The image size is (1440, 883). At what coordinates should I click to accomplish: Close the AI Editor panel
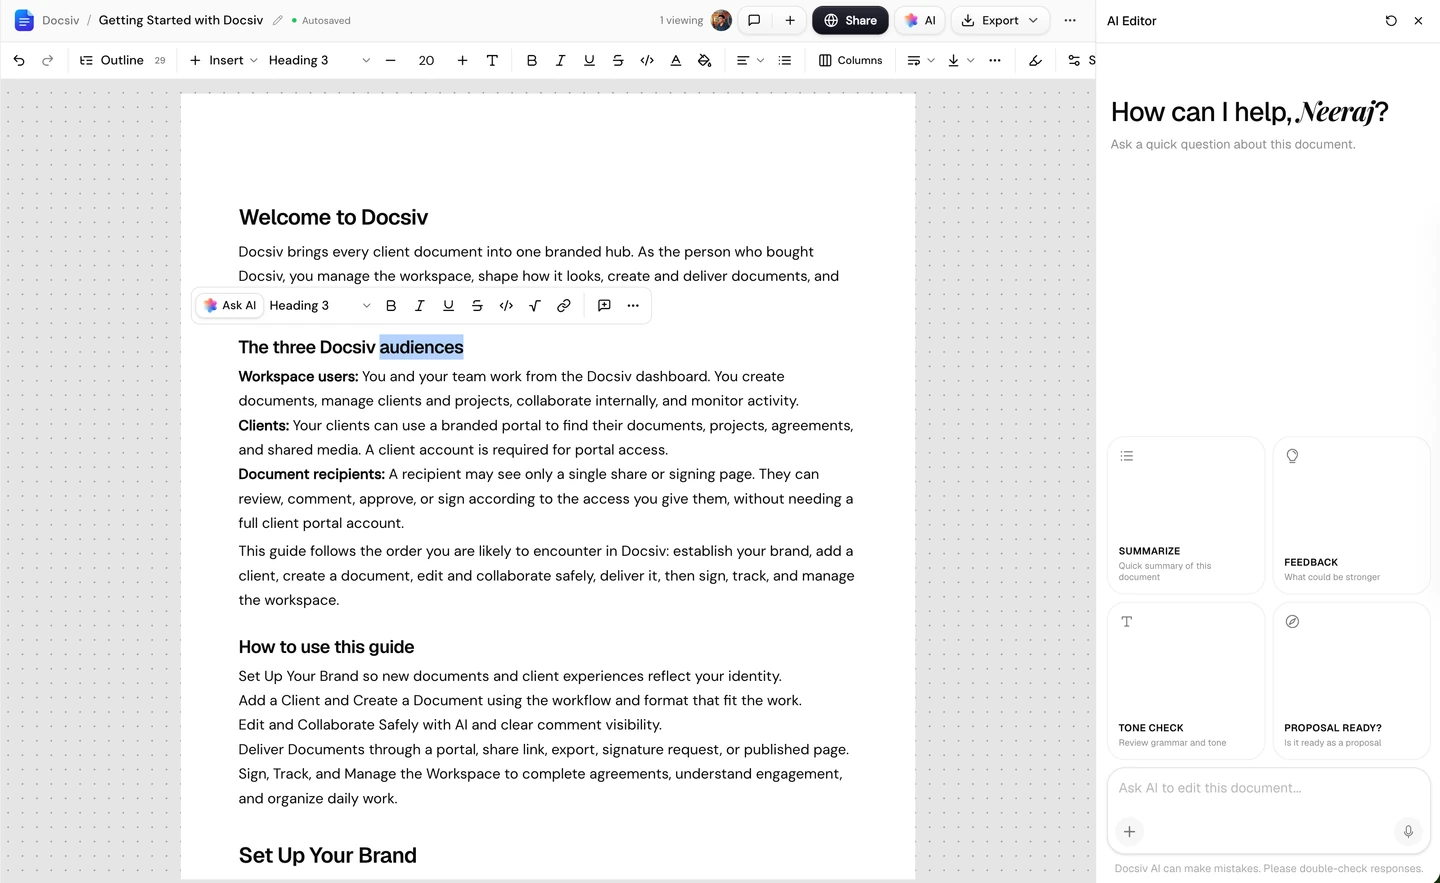point(1418,20)
